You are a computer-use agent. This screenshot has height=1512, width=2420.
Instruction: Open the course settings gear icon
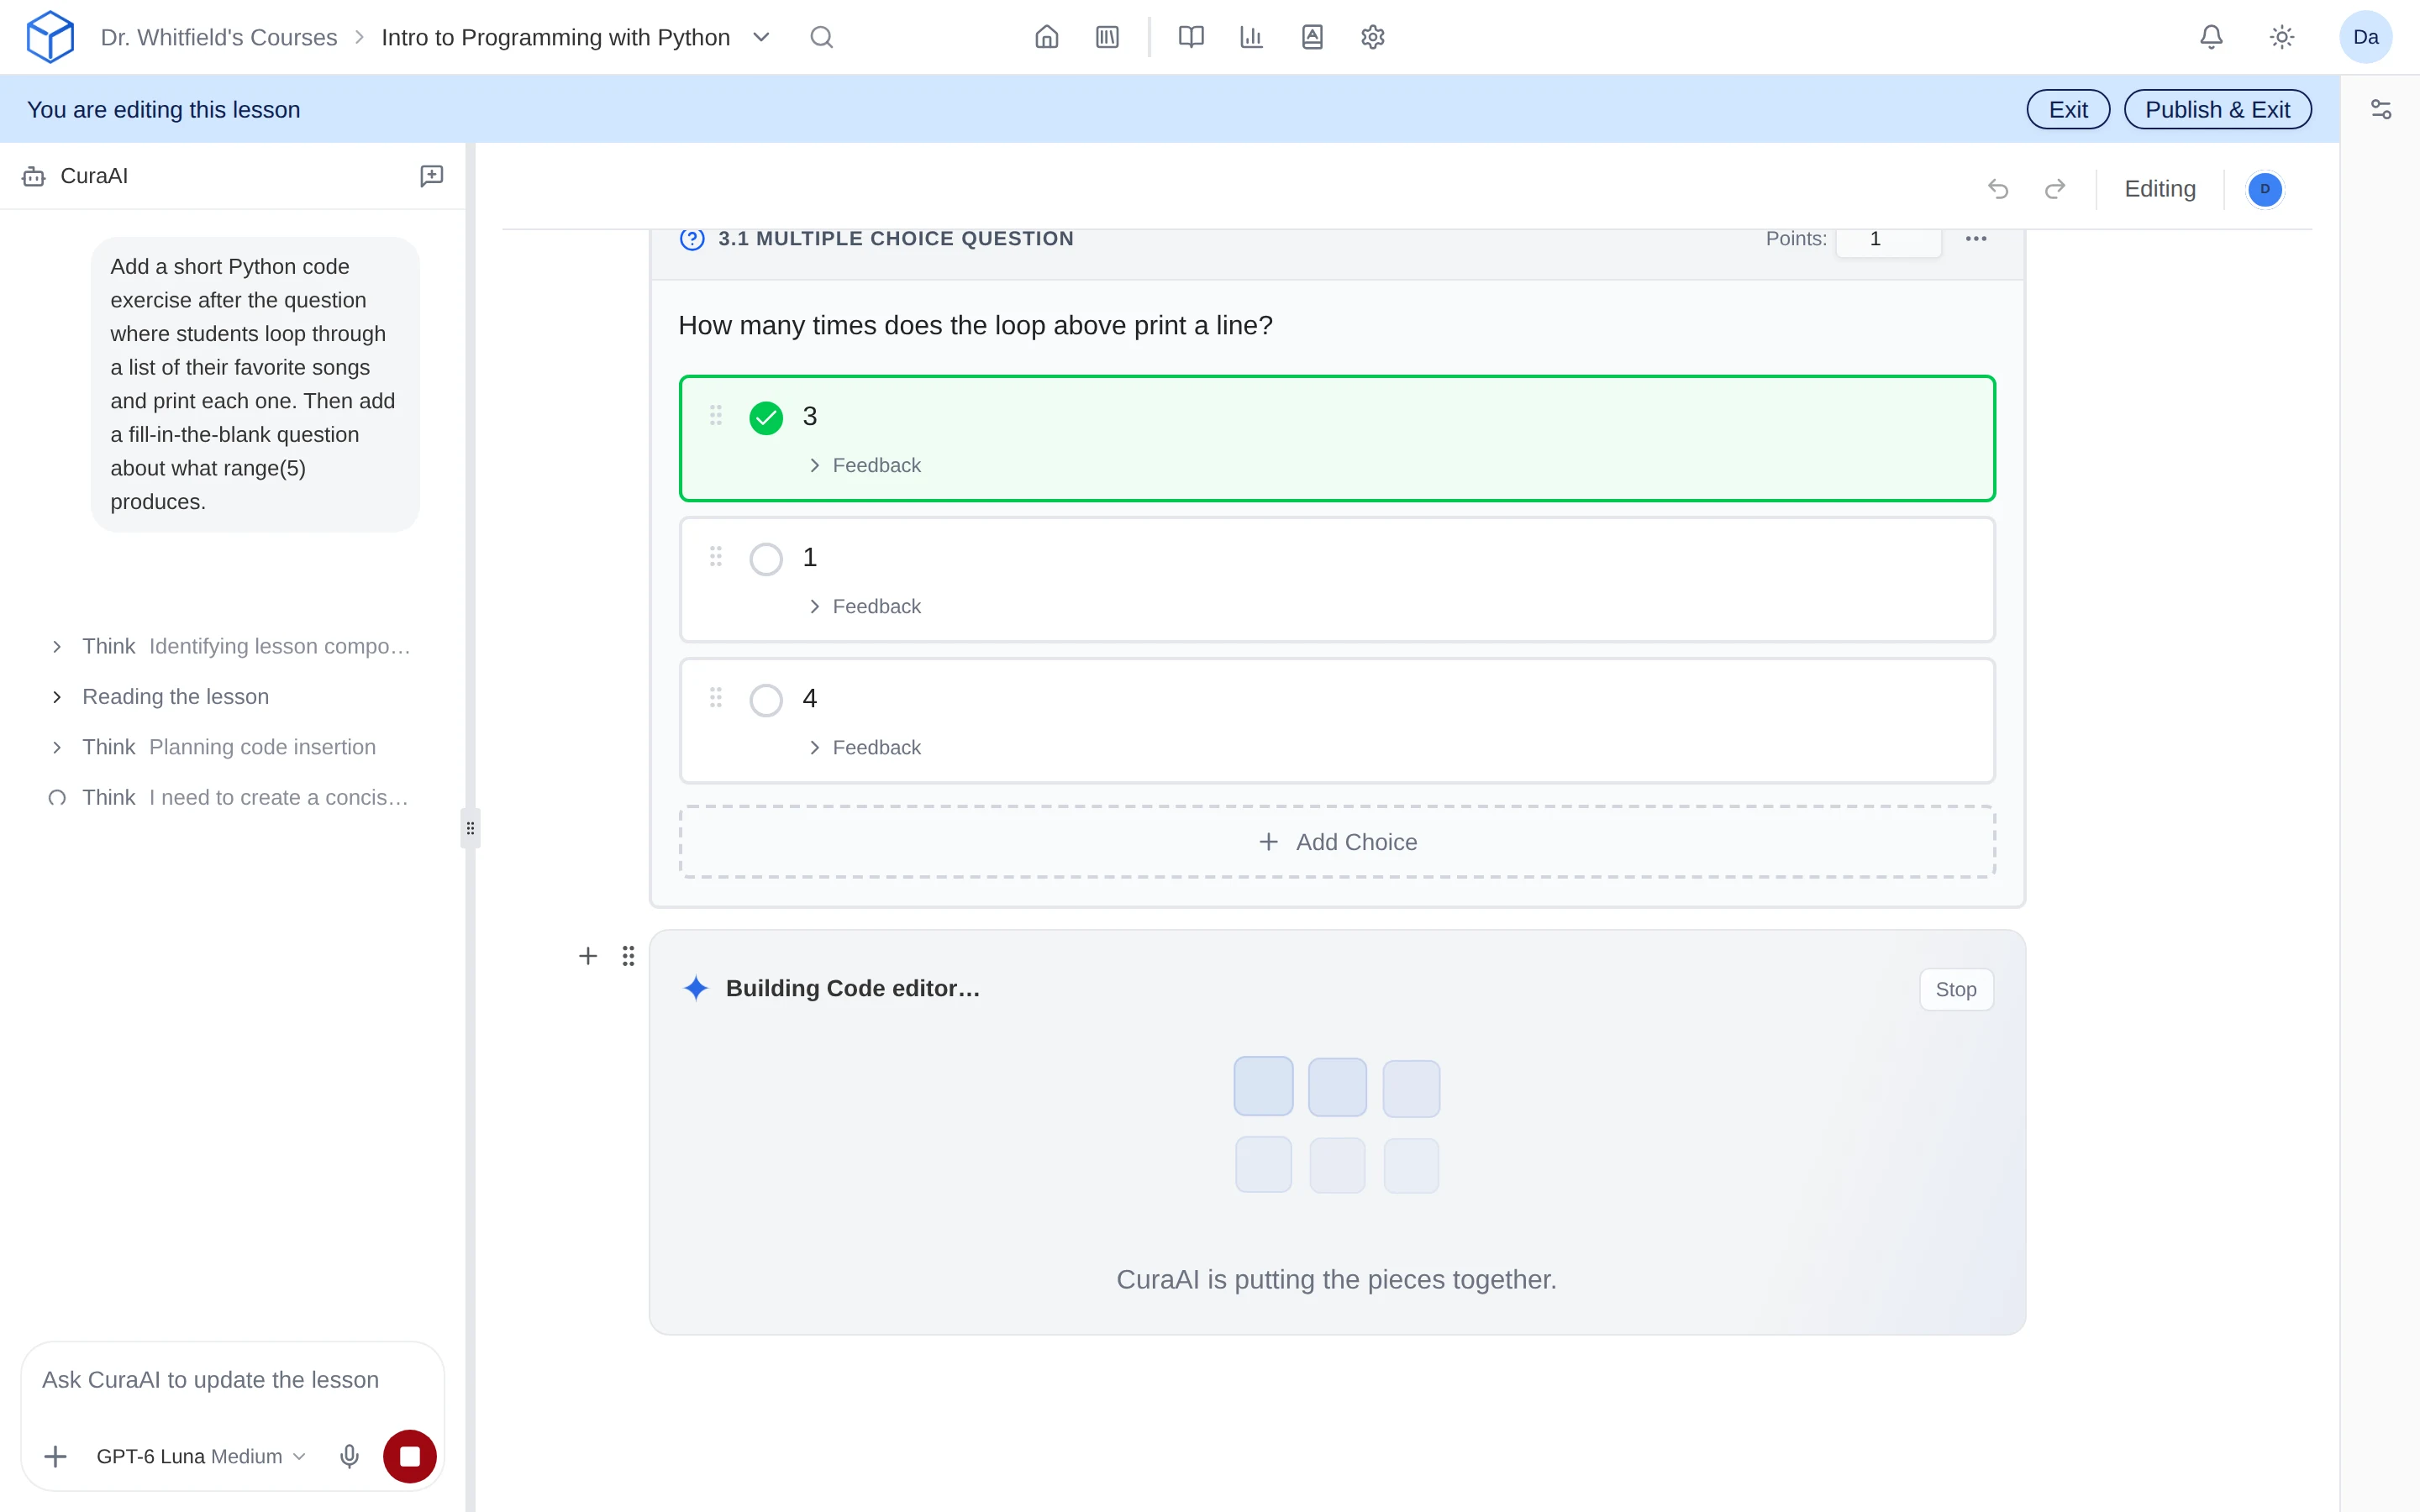coord(1373,37)
